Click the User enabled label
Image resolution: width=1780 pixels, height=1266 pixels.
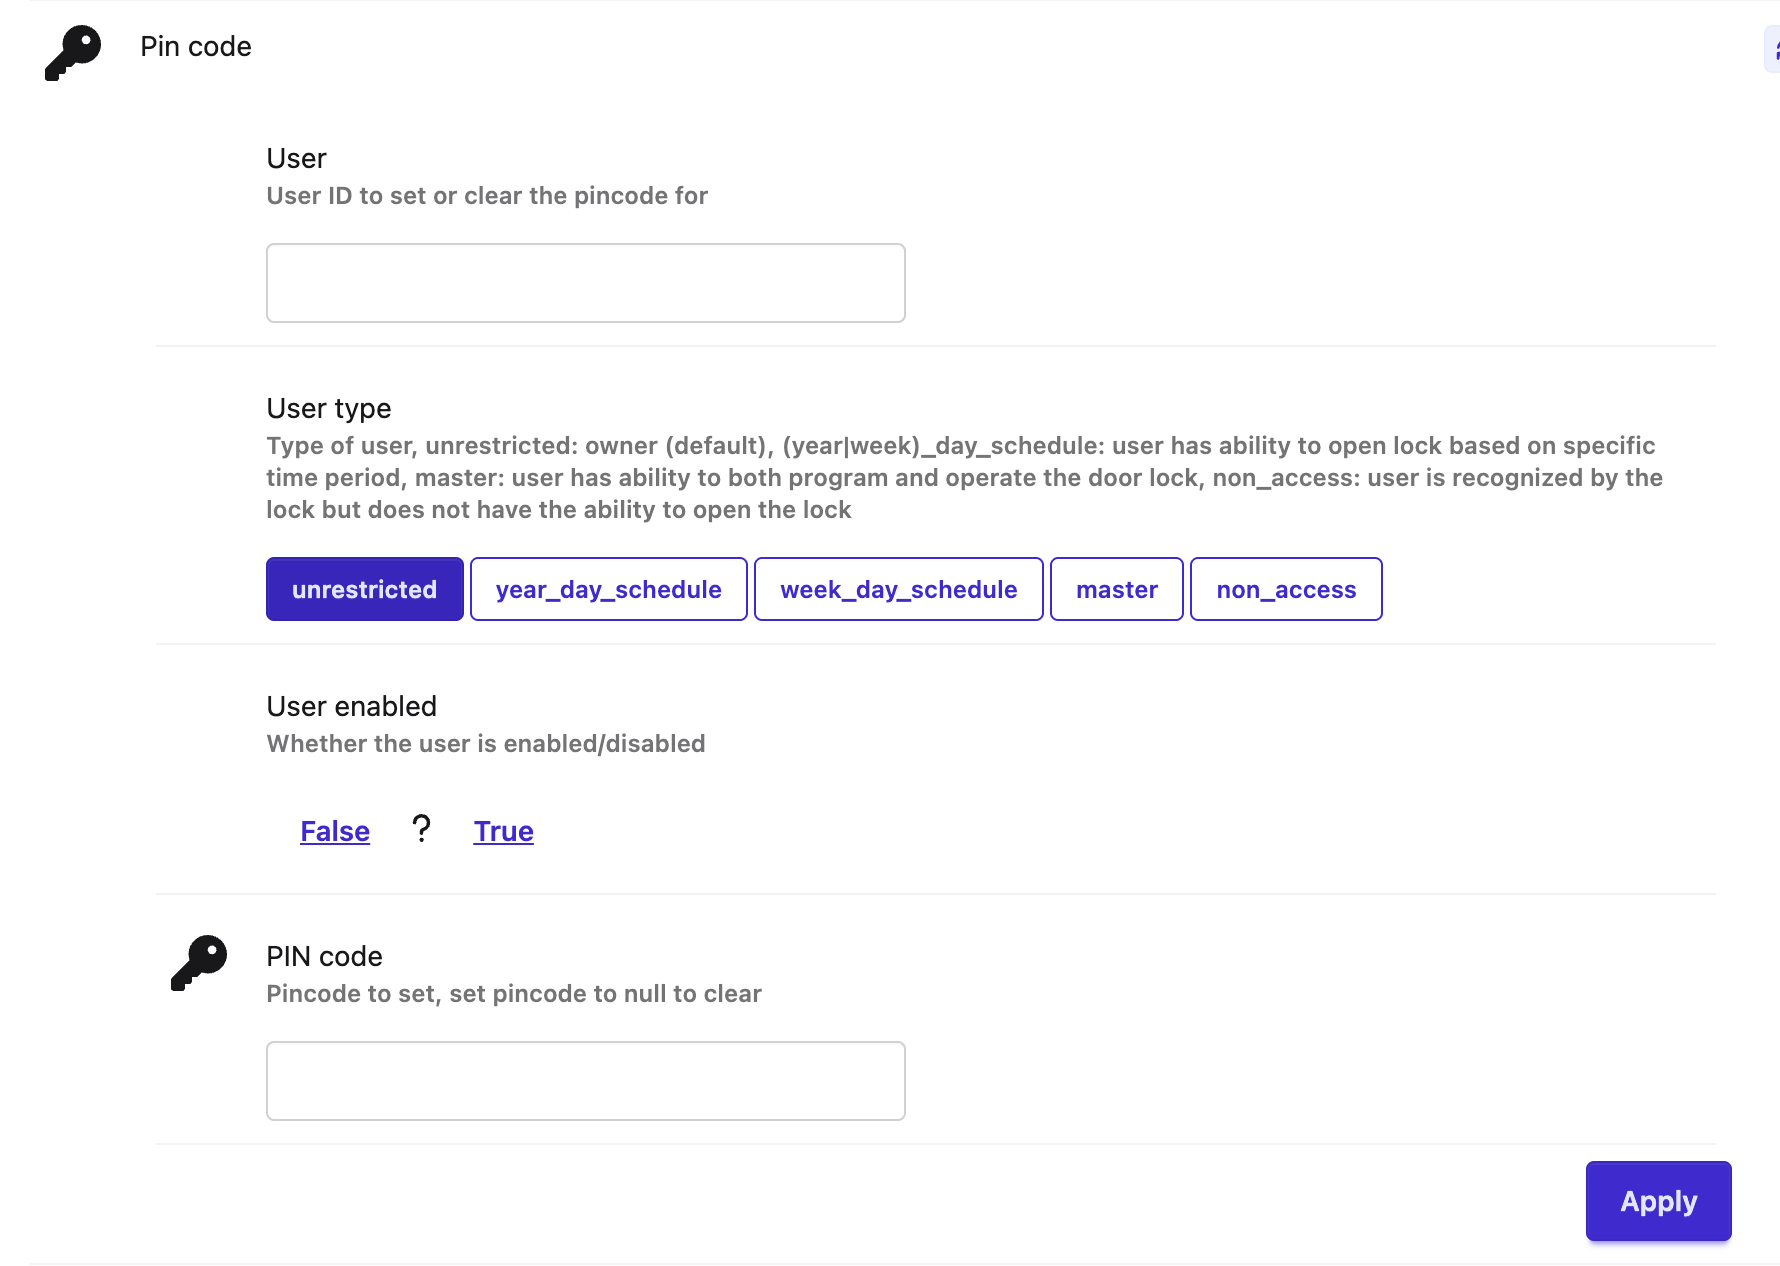[351, 707]
